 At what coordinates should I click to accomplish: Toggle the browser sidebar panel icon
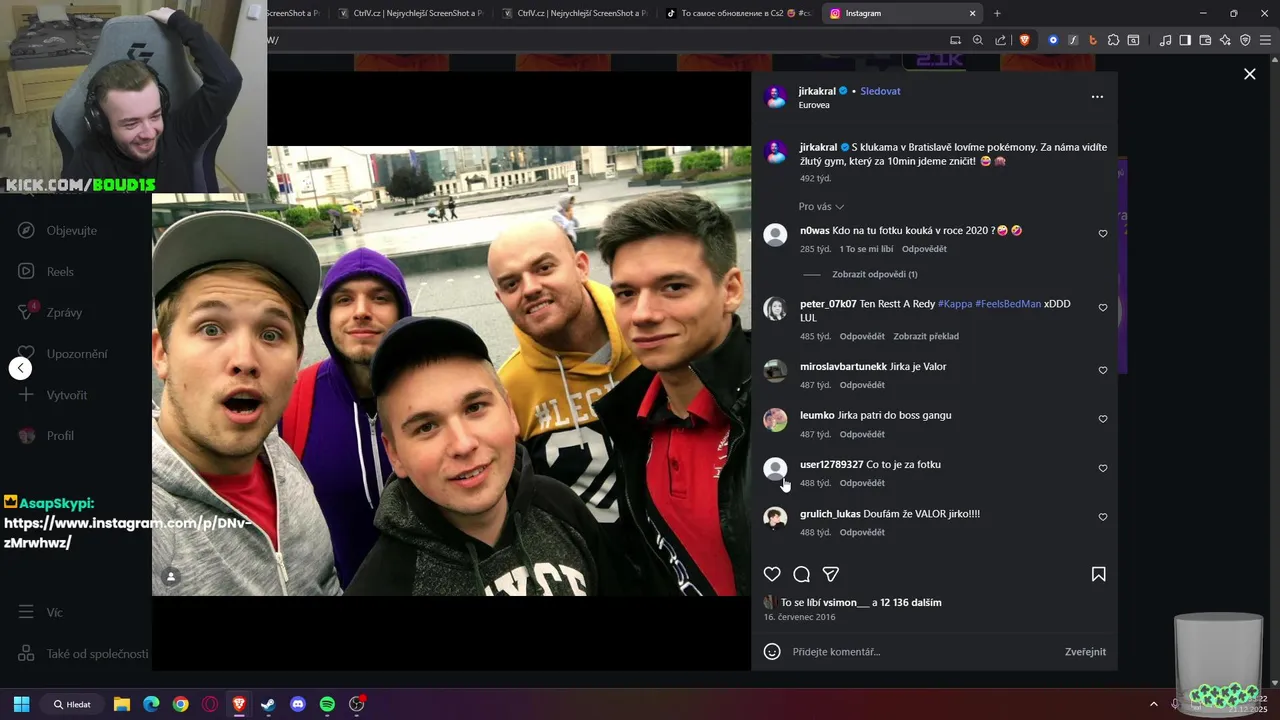(x=1185, y=40)
